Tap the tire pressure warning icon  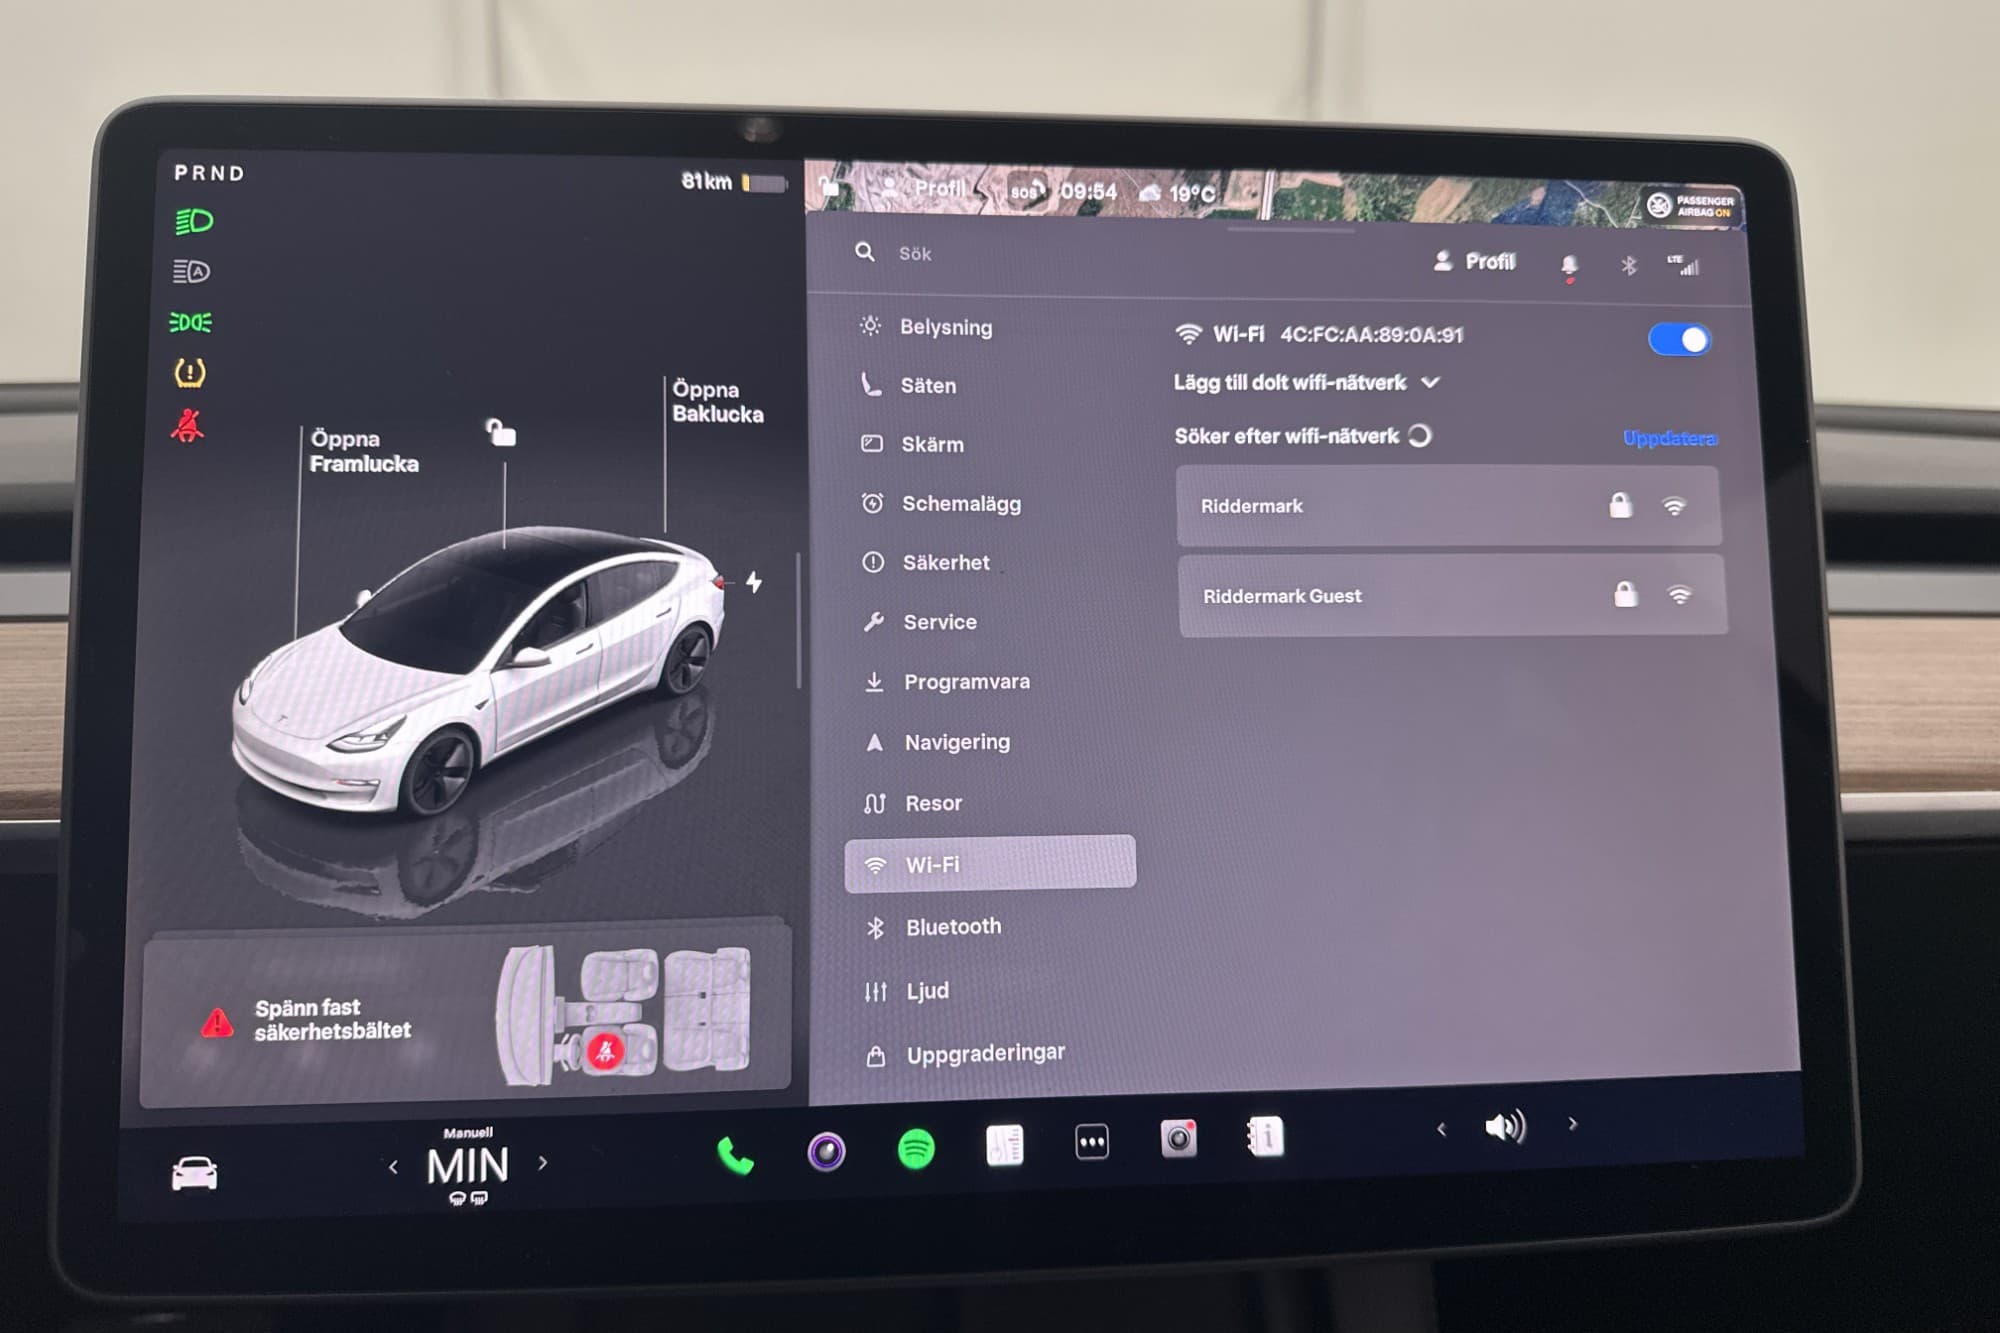click(190, 373)
